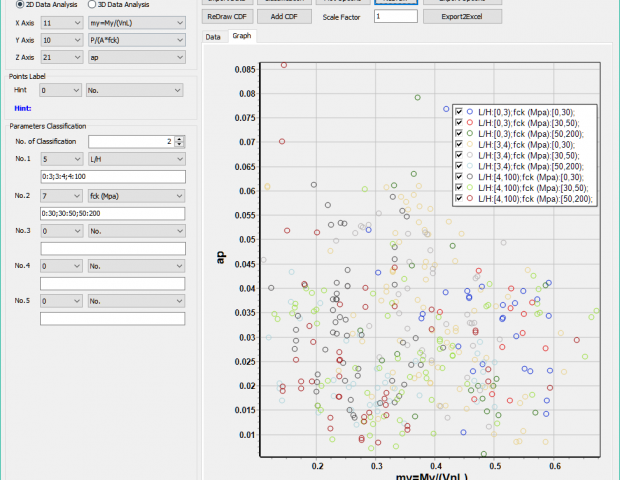Click the ReDraw CDF button
Viewport: 620px width, 480px height.
(227, 17)
